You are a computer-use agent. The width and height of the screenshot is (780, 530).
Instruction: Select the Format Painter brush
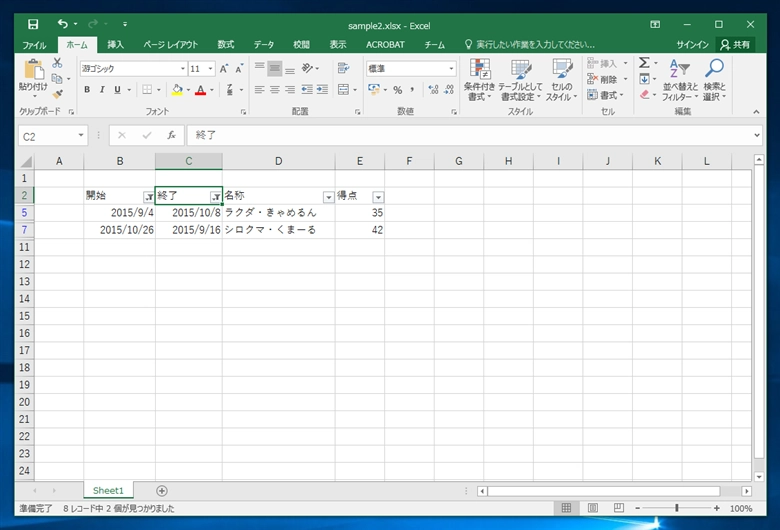(58, 94)
